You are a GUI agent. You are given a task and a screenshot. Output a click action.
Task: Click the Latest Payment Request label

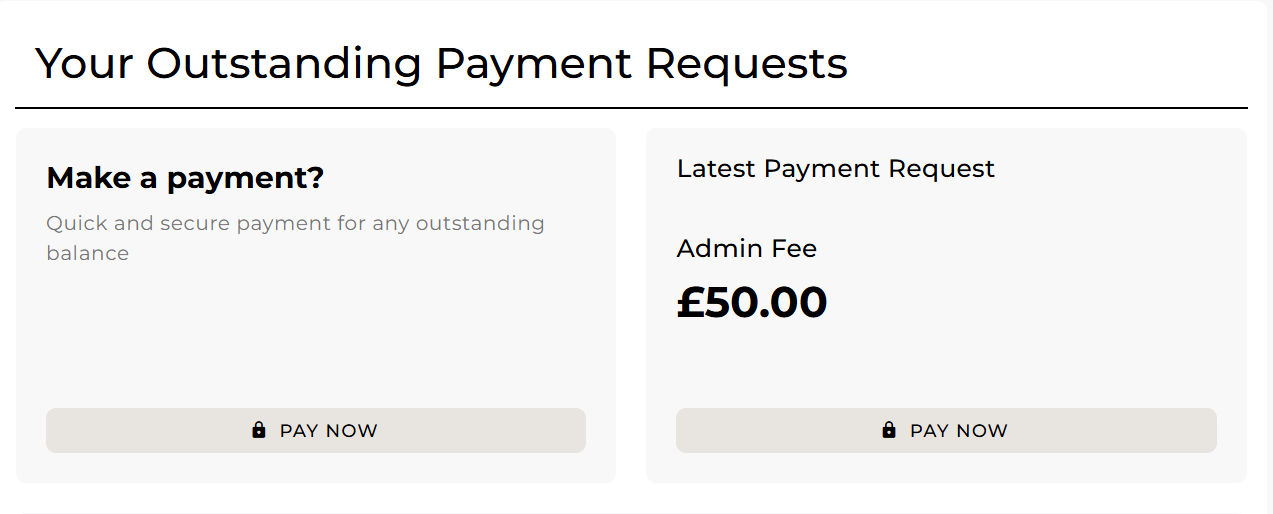835,168
